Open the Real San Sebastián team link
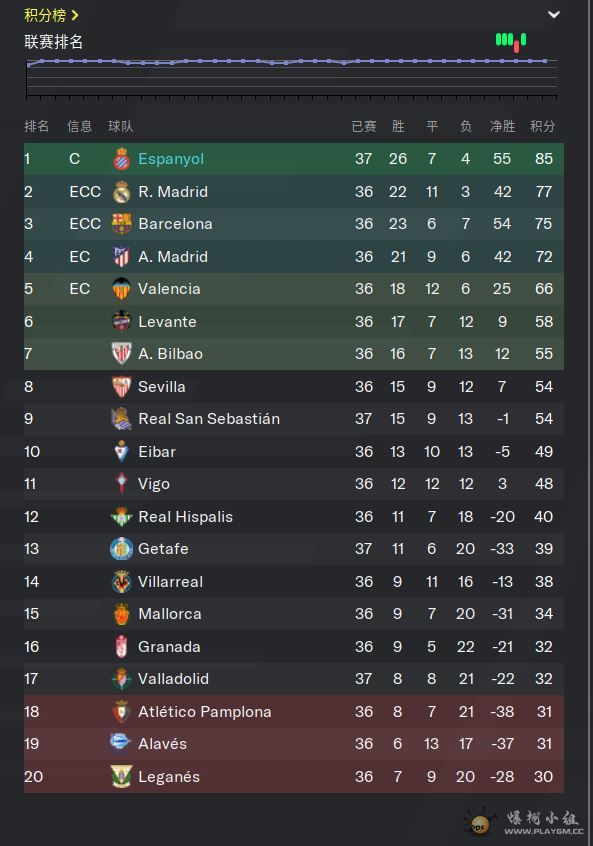593x846 pixels. coord(209,419)
